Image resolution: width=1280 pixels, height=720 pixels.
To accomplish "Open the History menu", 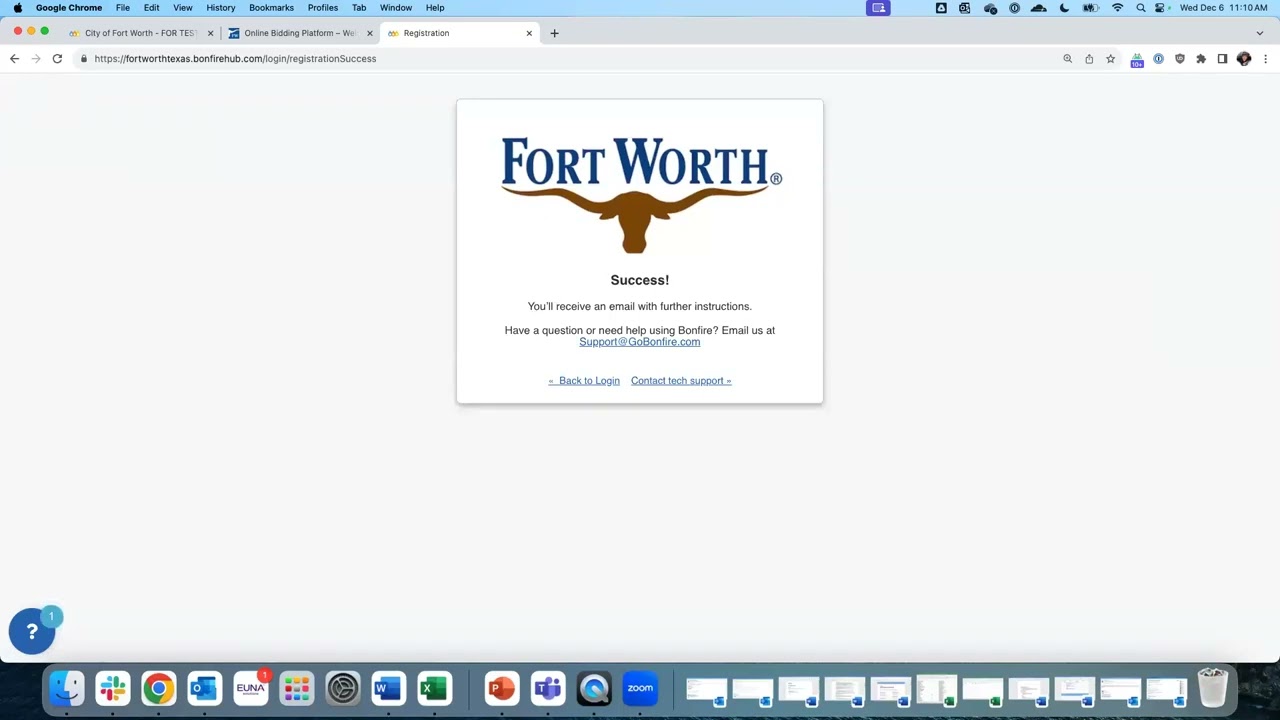I will point(221,8).
